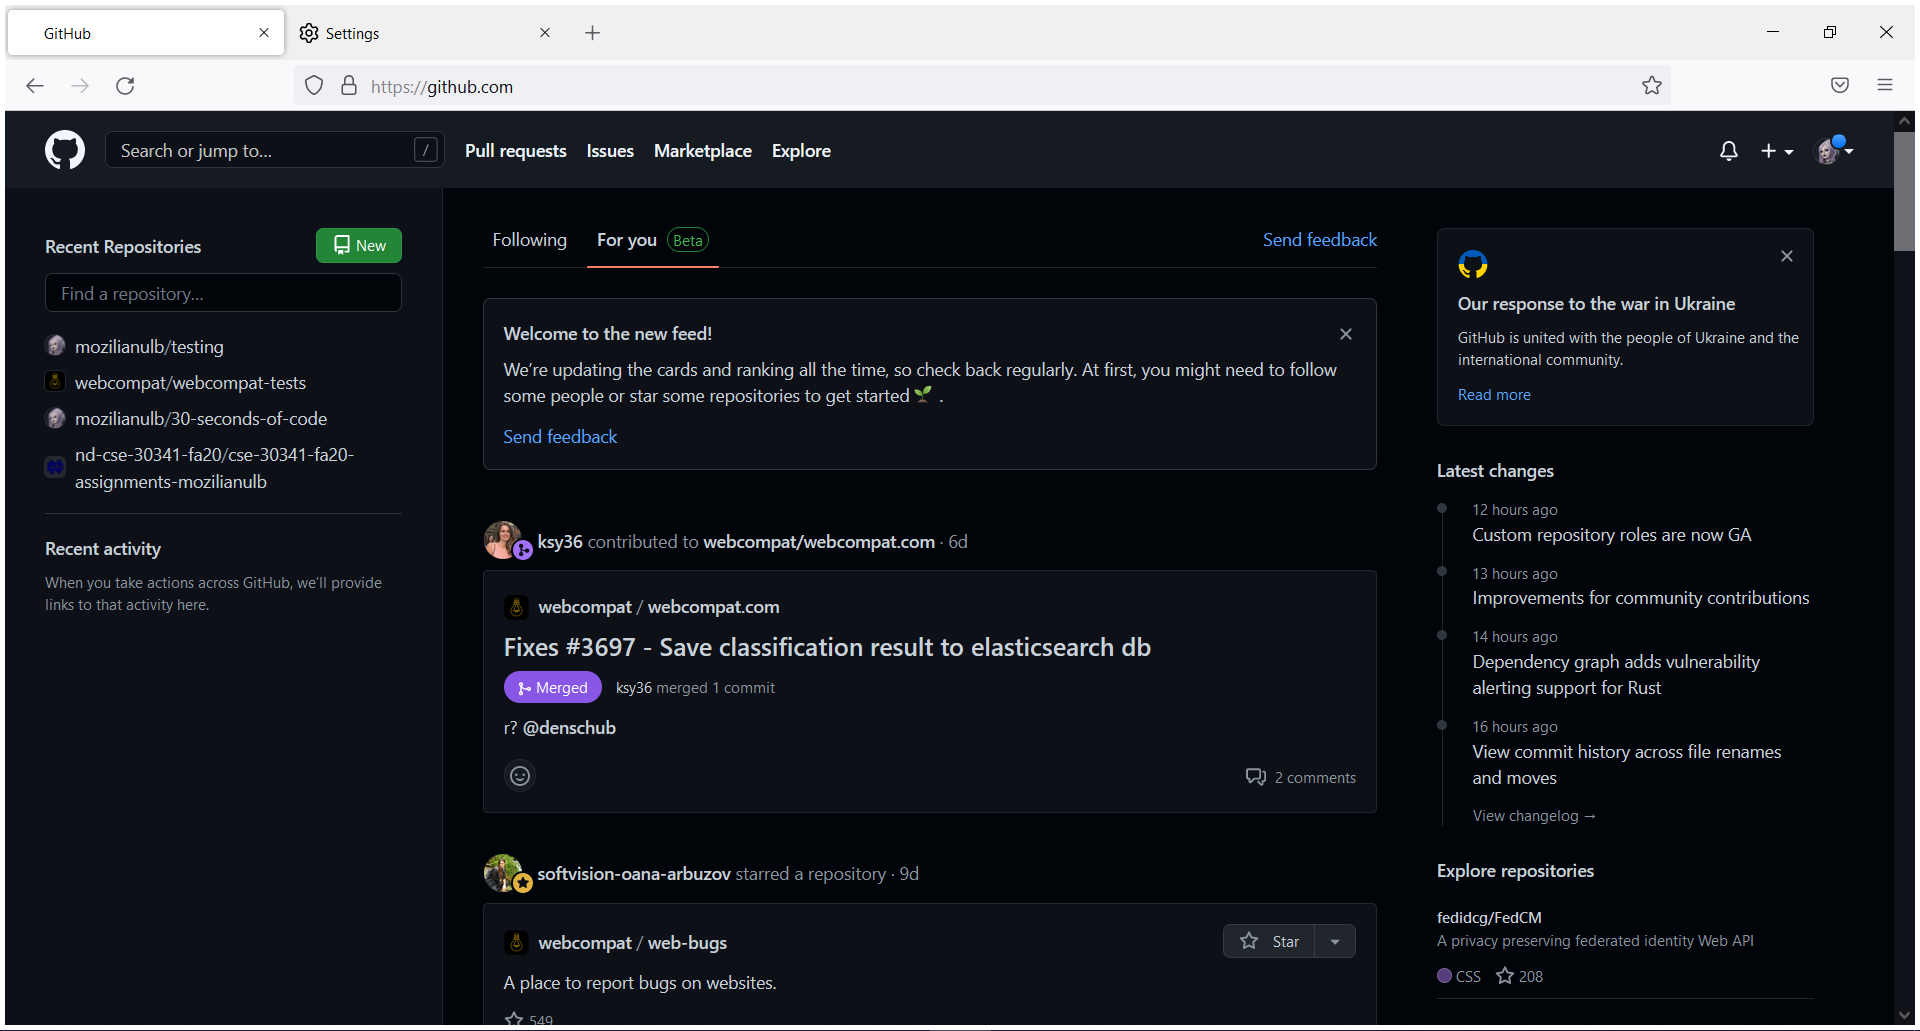Viewport: 1920px width, 1031px height.
Task: Switch to the Settings browser tab
Action: click(425, 33)
